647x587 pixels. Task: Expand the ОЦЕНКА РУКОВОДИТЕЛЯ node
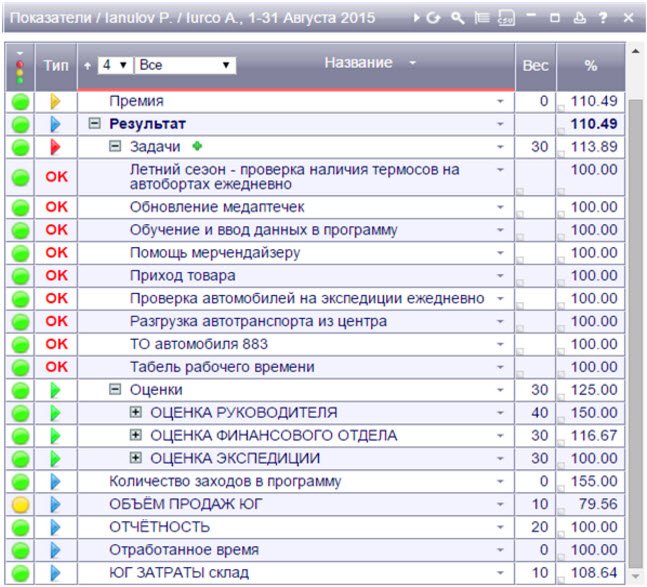[x=136, y=412]
